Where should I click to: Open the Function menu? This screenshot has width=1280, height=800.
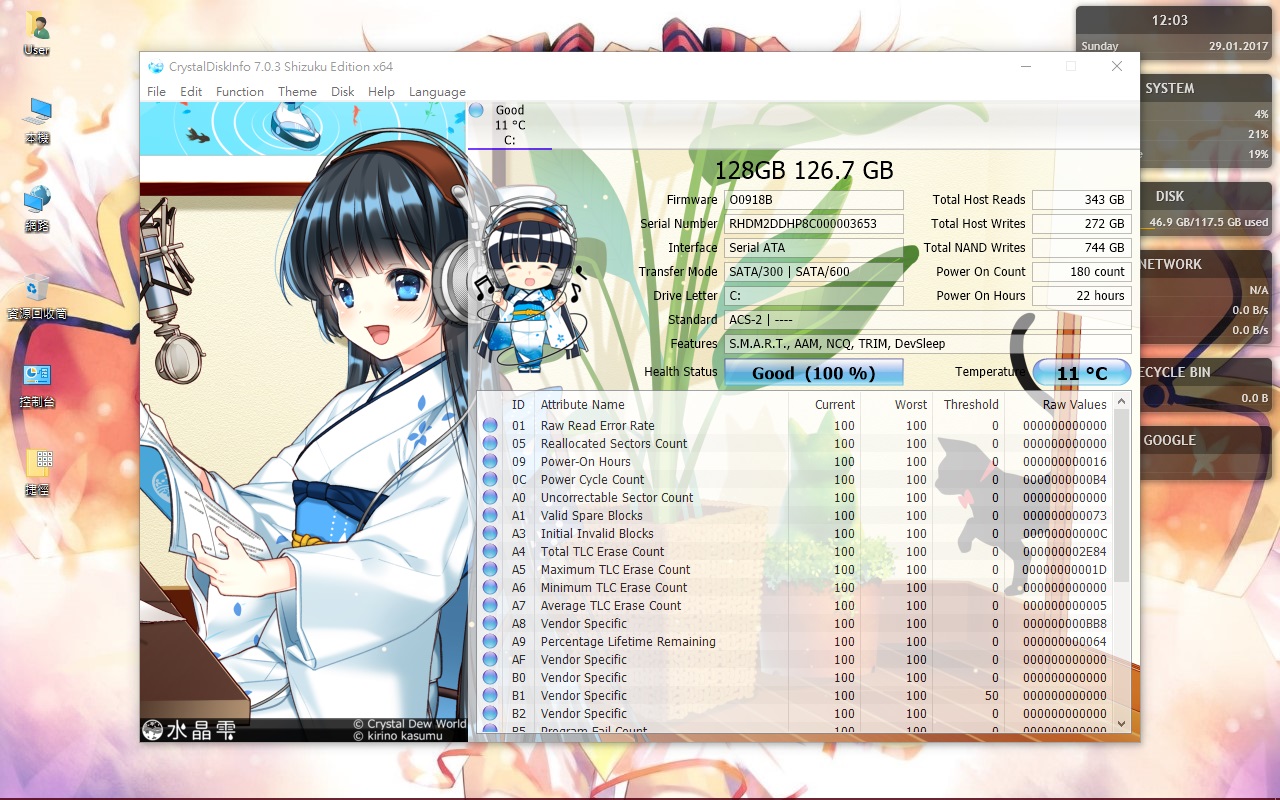tap(240, 91)
